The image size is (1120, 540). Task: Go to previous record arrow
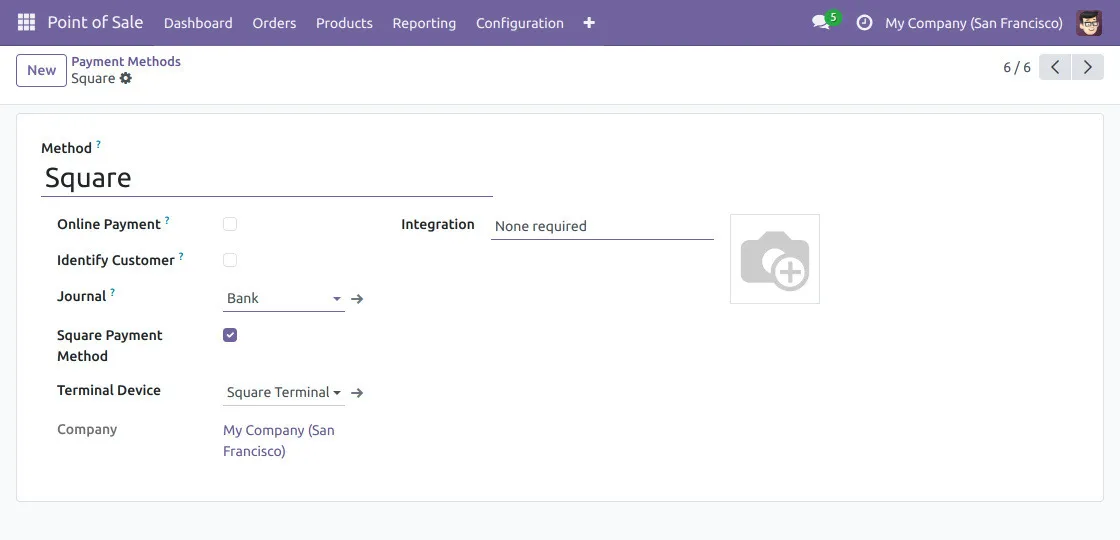(x=1055, y=67)
